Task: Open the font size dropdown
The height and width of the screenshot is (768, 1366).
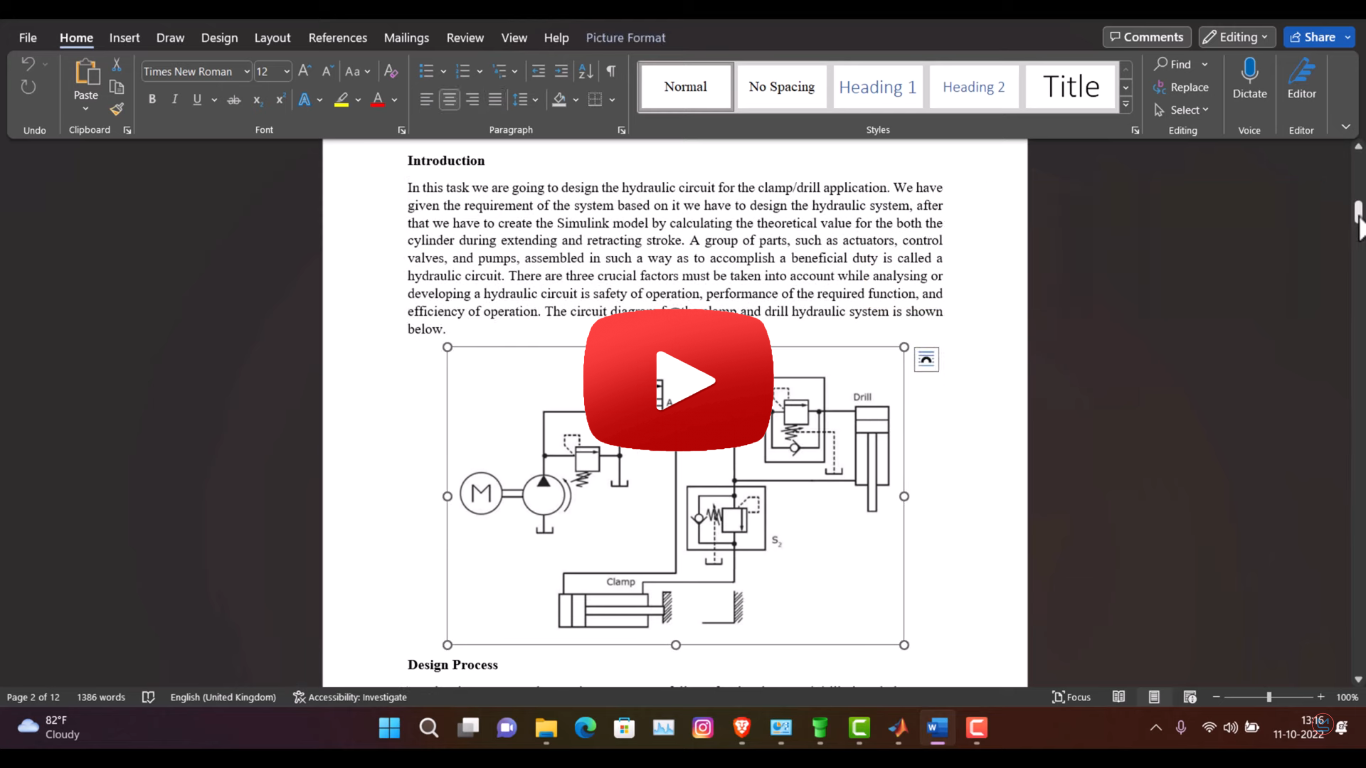Action: (x=286, y=72)
